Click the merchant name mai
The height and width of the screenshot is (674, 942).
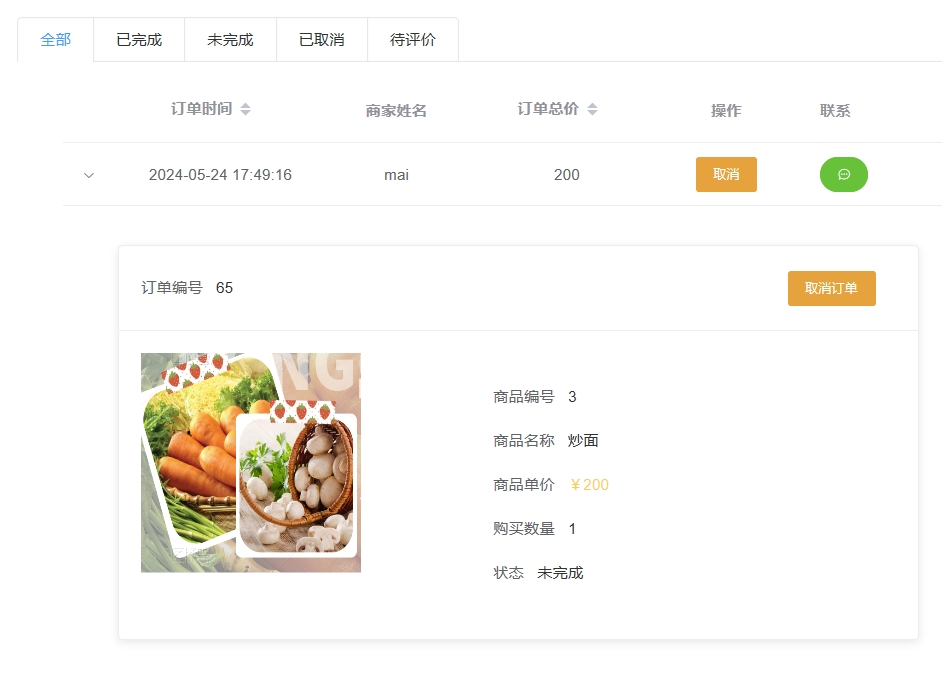(397, 174)
